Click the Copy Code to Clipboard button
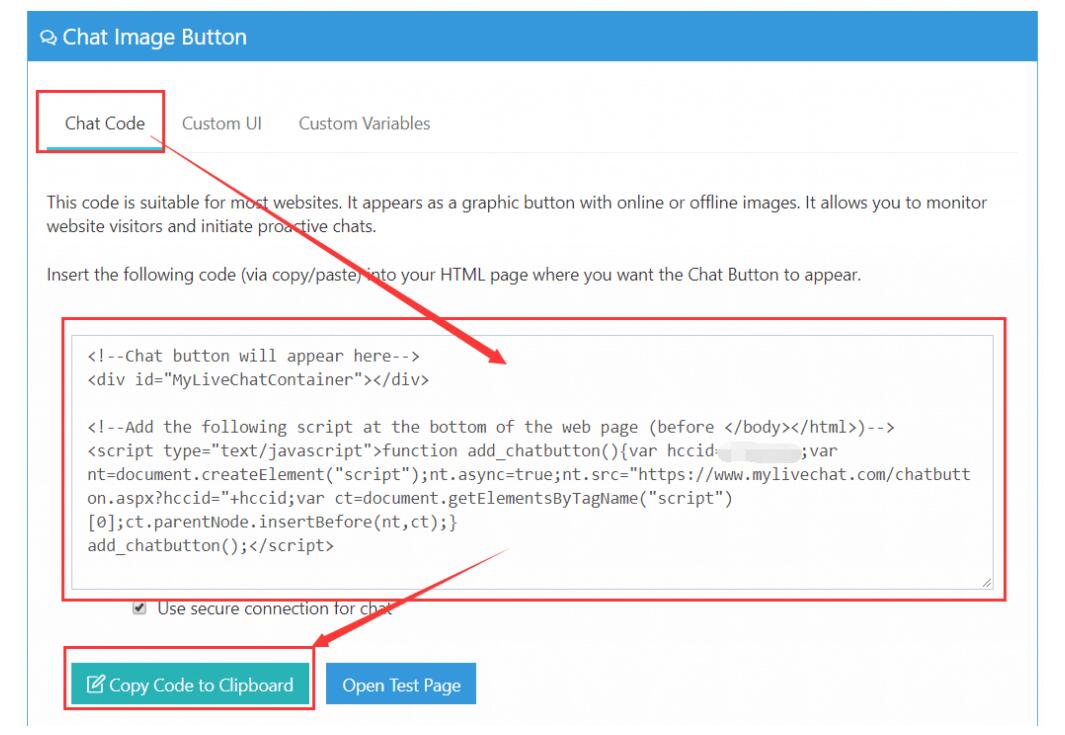Image resolution: width=1065 pixels, height=735 pixels. click(x=190, y=684)
